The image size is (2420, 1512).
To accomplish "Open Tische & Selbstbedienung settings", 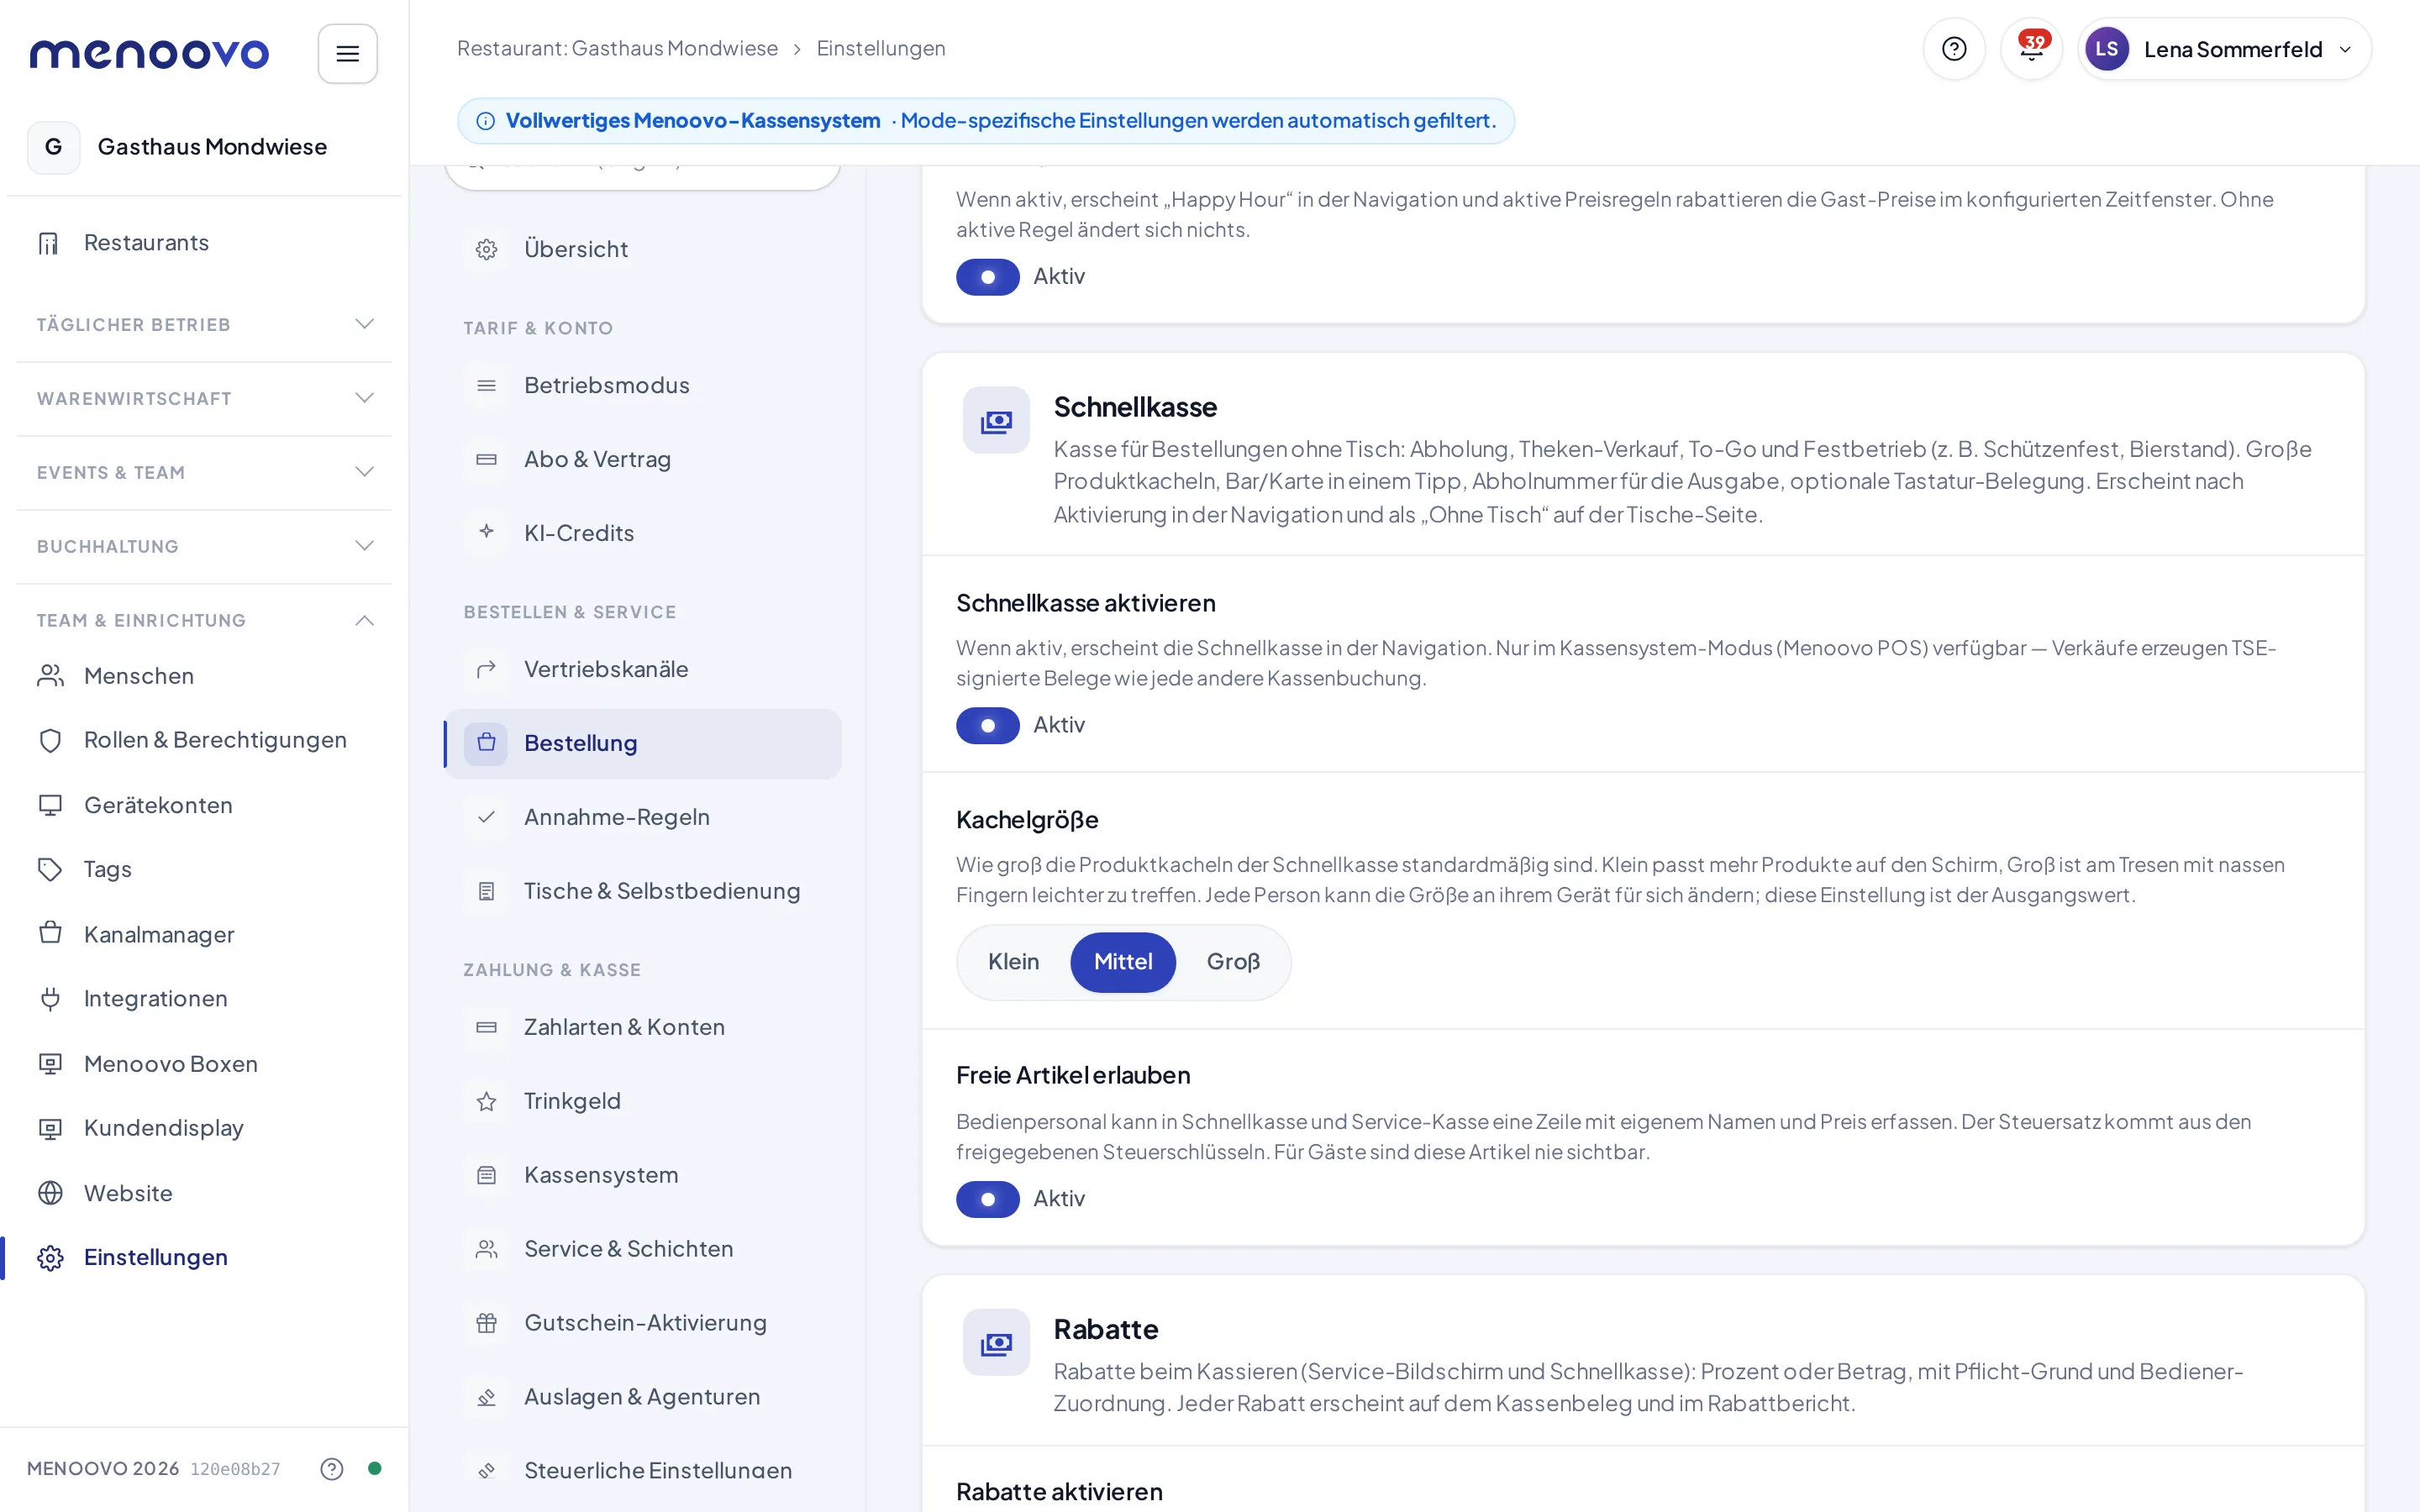I will click(643, 891).
